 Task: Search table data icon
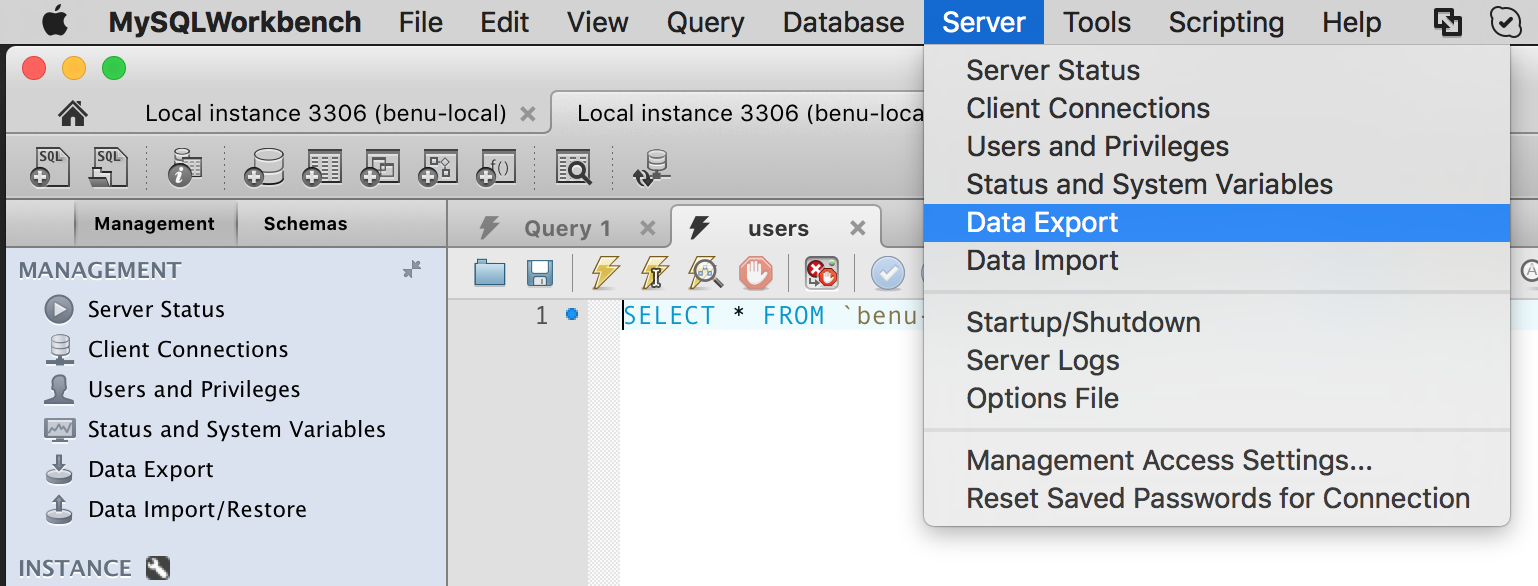tap(574, 167)
